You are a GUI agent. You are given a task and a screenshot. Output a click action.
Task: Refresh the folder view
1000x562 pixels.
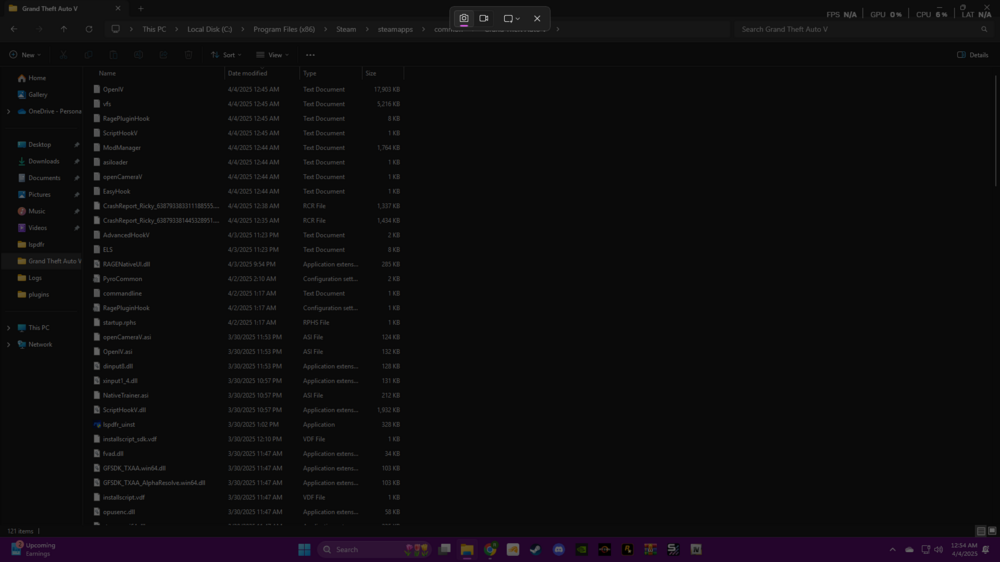tap(89, 29)
